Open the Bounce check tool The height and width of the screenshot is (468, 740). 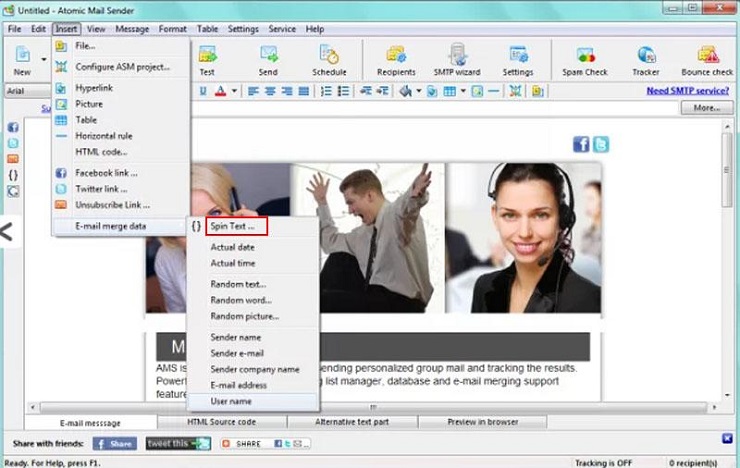click(x=707, y=59)
